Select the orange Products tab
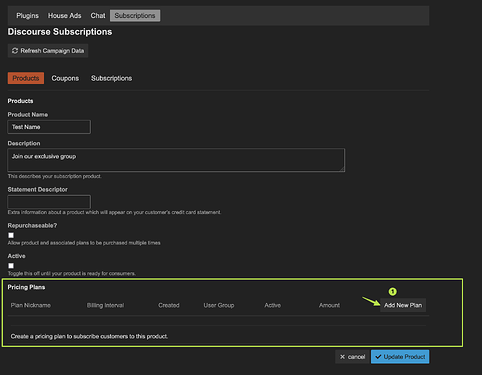482x375 pixels. click(x=26, y=78)
